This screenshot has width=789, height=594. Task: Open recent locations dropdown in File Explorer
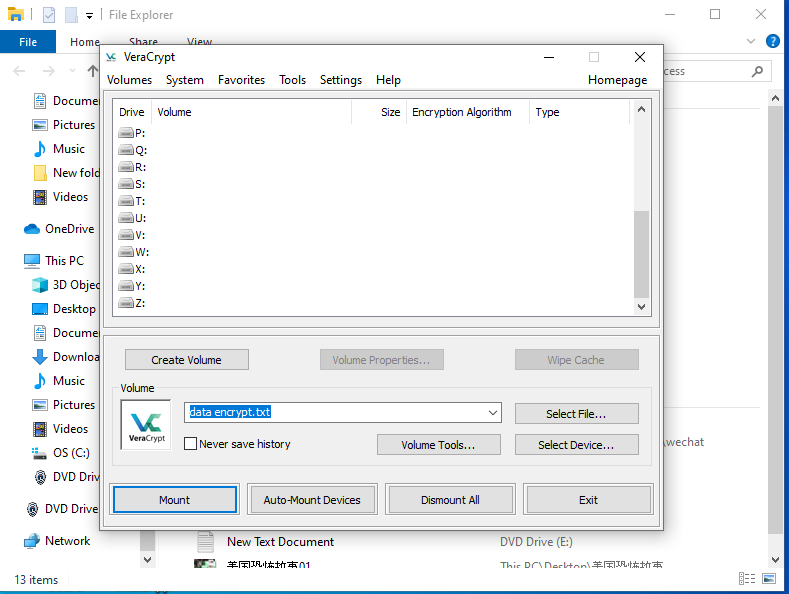(x=72, y=71)
